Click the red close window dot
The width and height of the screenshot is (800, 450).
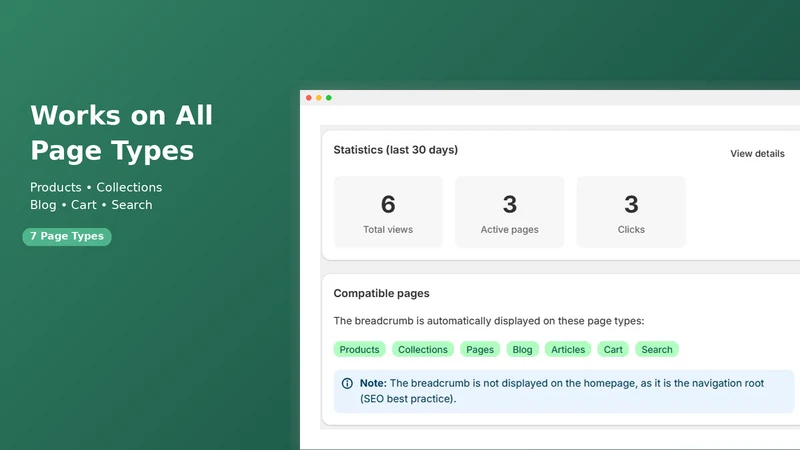click(x=309, y=97)
